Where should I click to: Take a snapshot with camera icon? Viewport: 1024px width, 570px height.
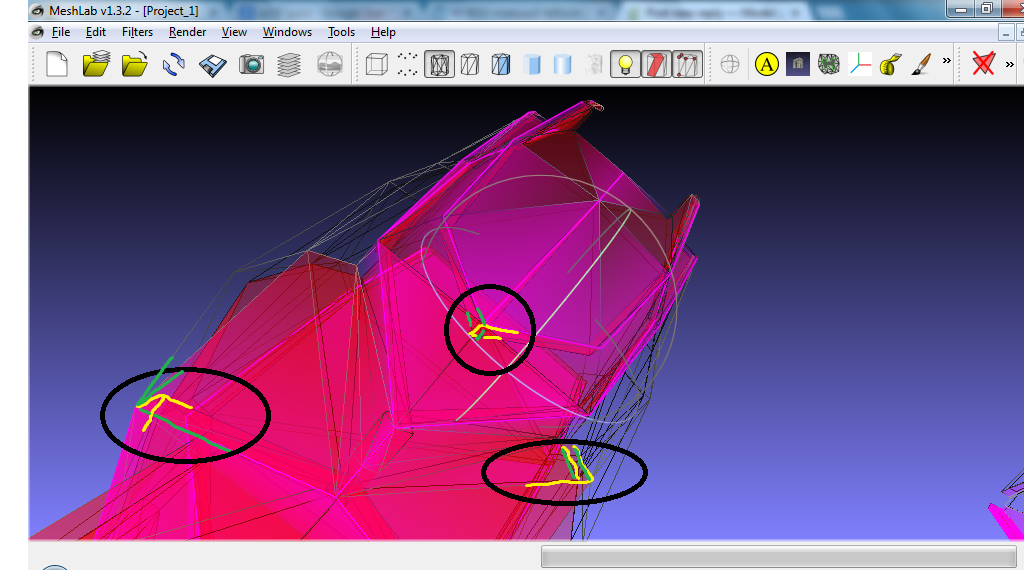pos(251,65)
